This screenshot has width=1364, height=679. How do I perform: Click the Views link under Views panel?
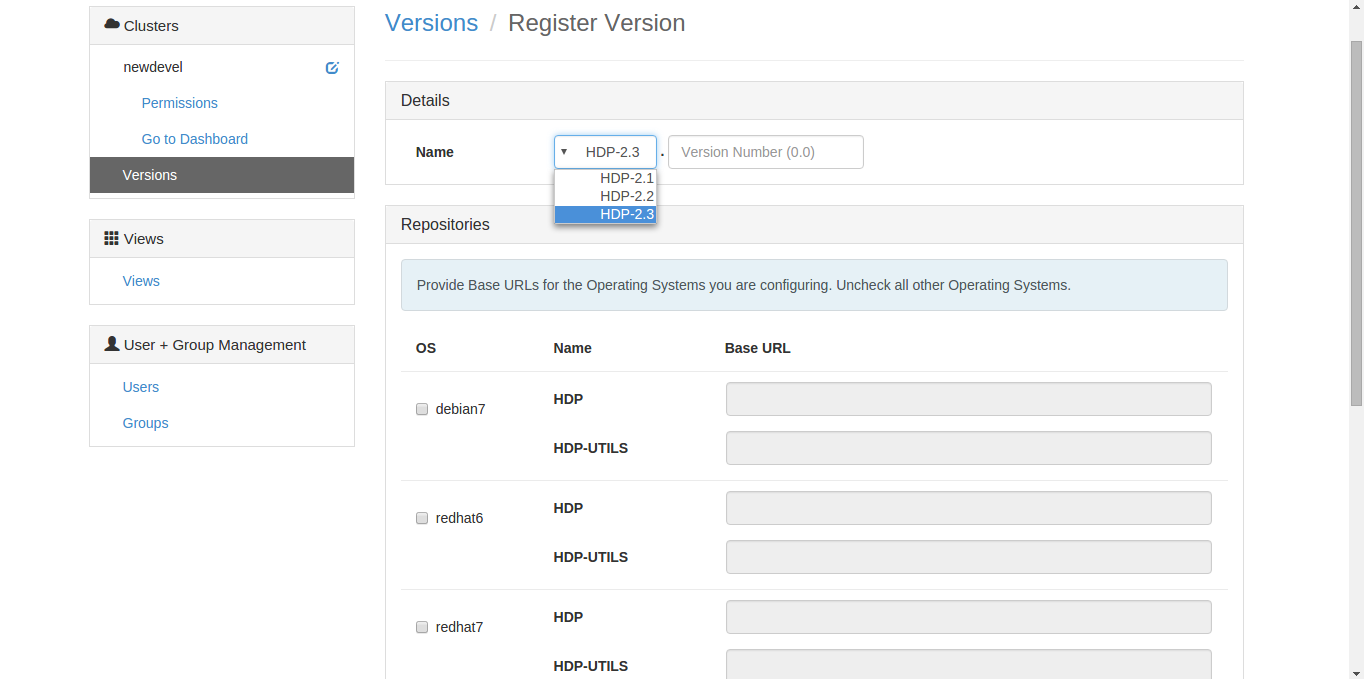141,281
